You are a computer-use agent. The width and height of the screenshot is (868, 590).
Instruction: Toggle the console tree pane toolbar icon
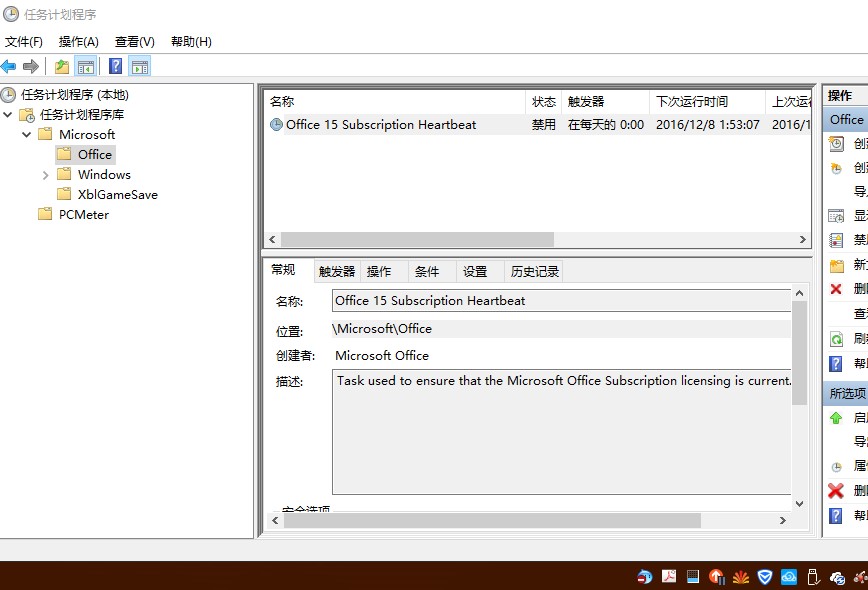(x=86, y=67)
